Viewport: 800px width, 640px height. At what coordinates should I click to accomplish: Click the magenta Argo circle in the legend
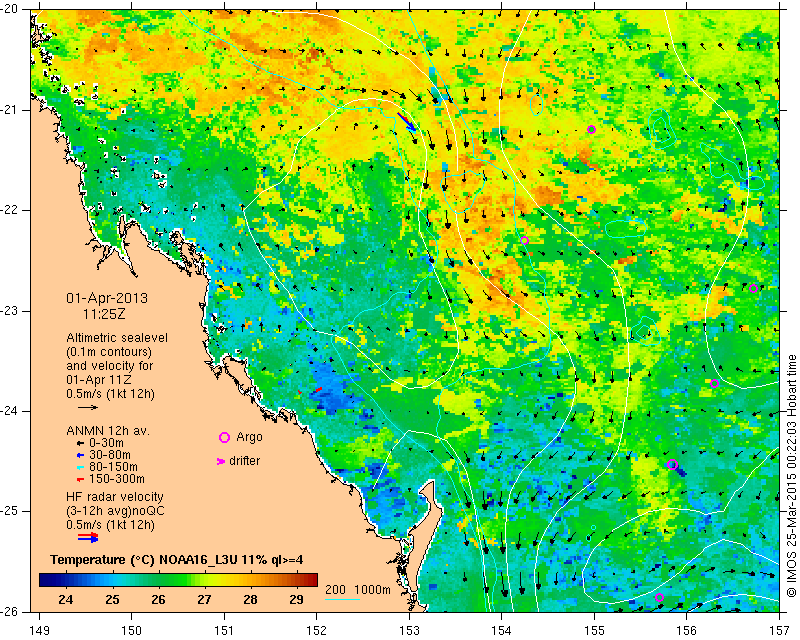[x=224, y=437]
